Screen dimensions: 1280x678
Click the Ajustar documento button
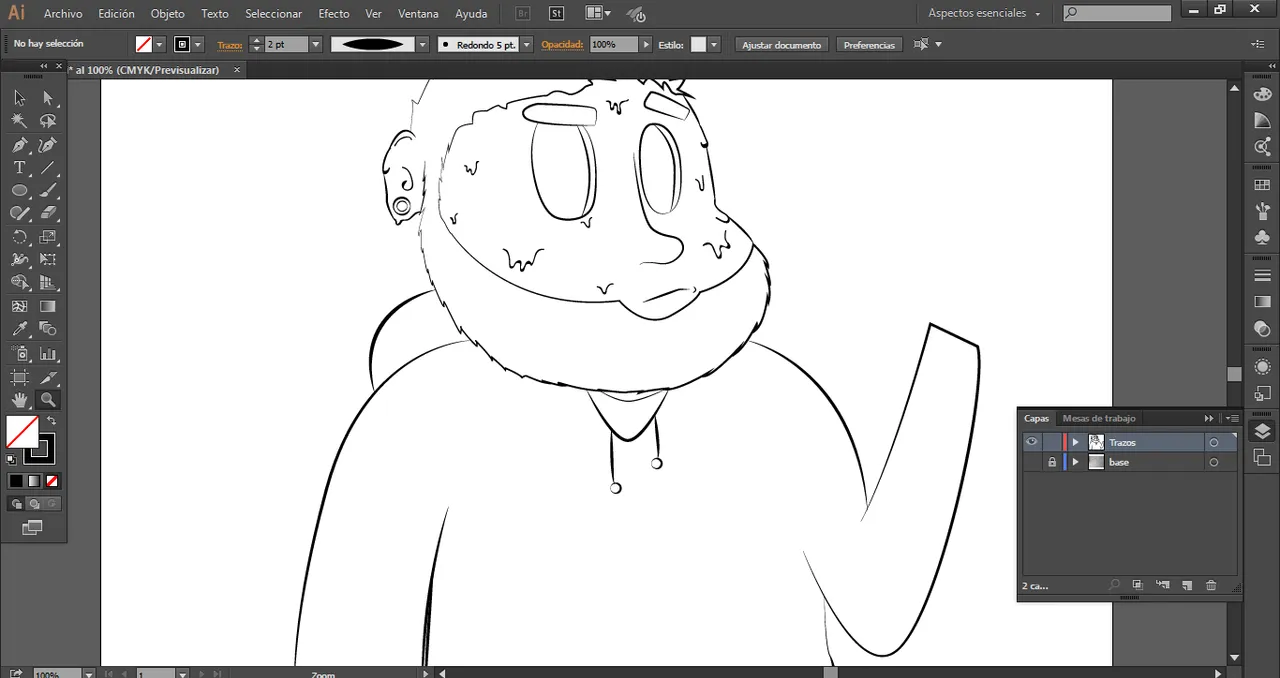pyautogui.click(x=781, y=45)
